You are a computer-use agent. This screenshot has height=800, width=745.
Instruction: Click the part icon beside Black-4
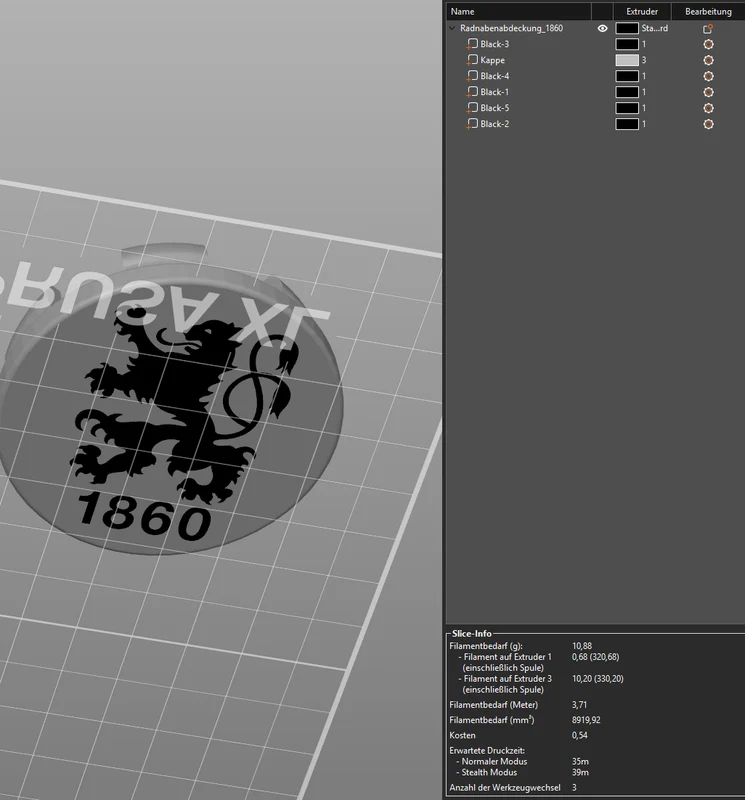(472, 76)
